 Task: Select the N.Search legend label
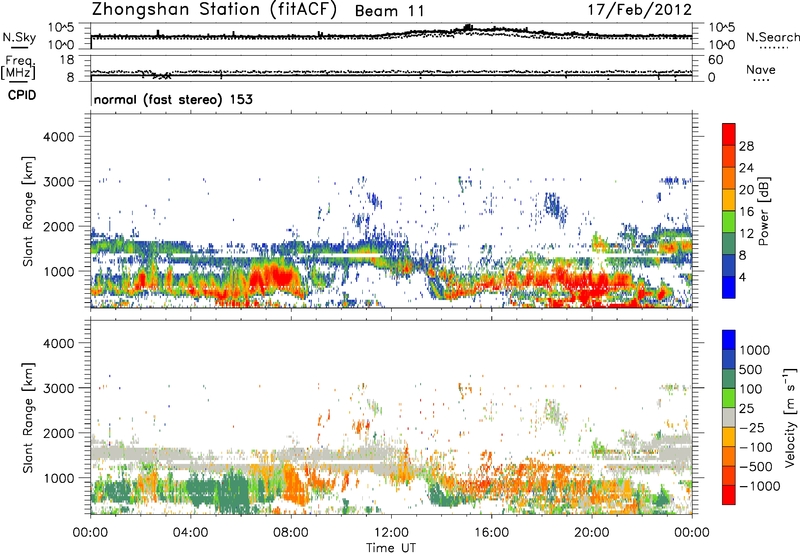pos(772,37)
